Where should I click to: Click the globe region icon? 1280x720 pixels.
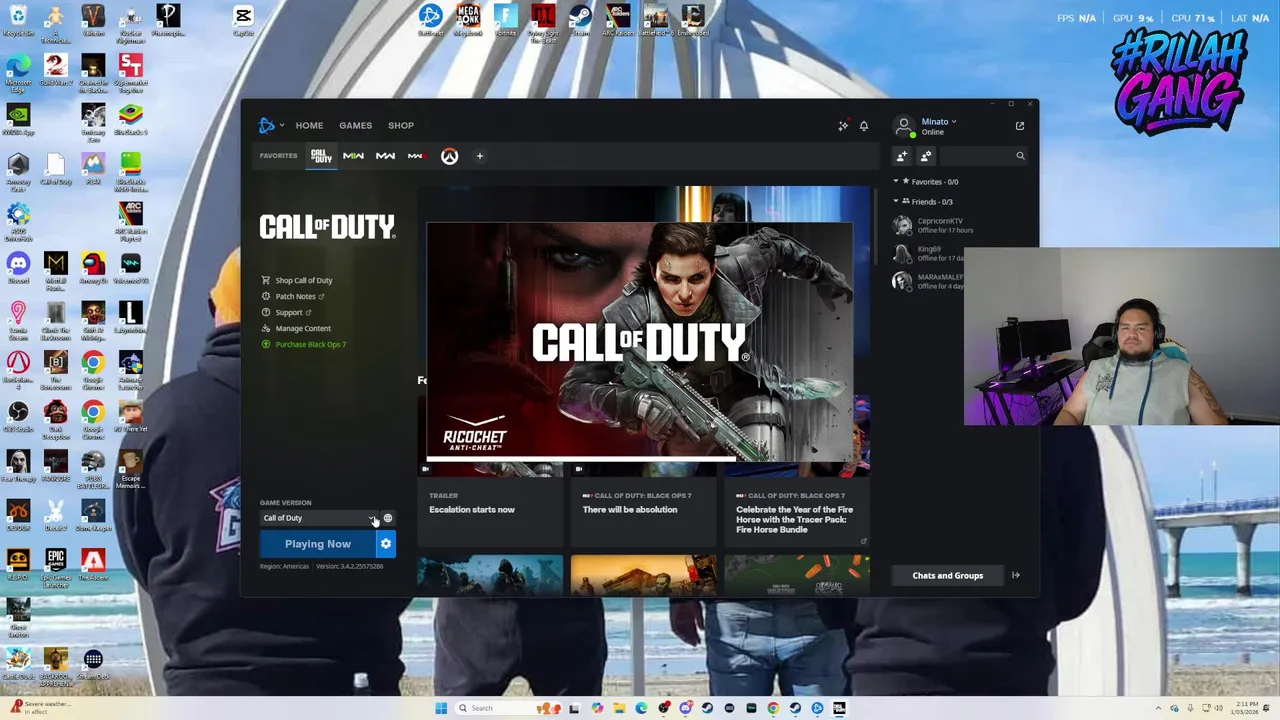pos(388,518)
